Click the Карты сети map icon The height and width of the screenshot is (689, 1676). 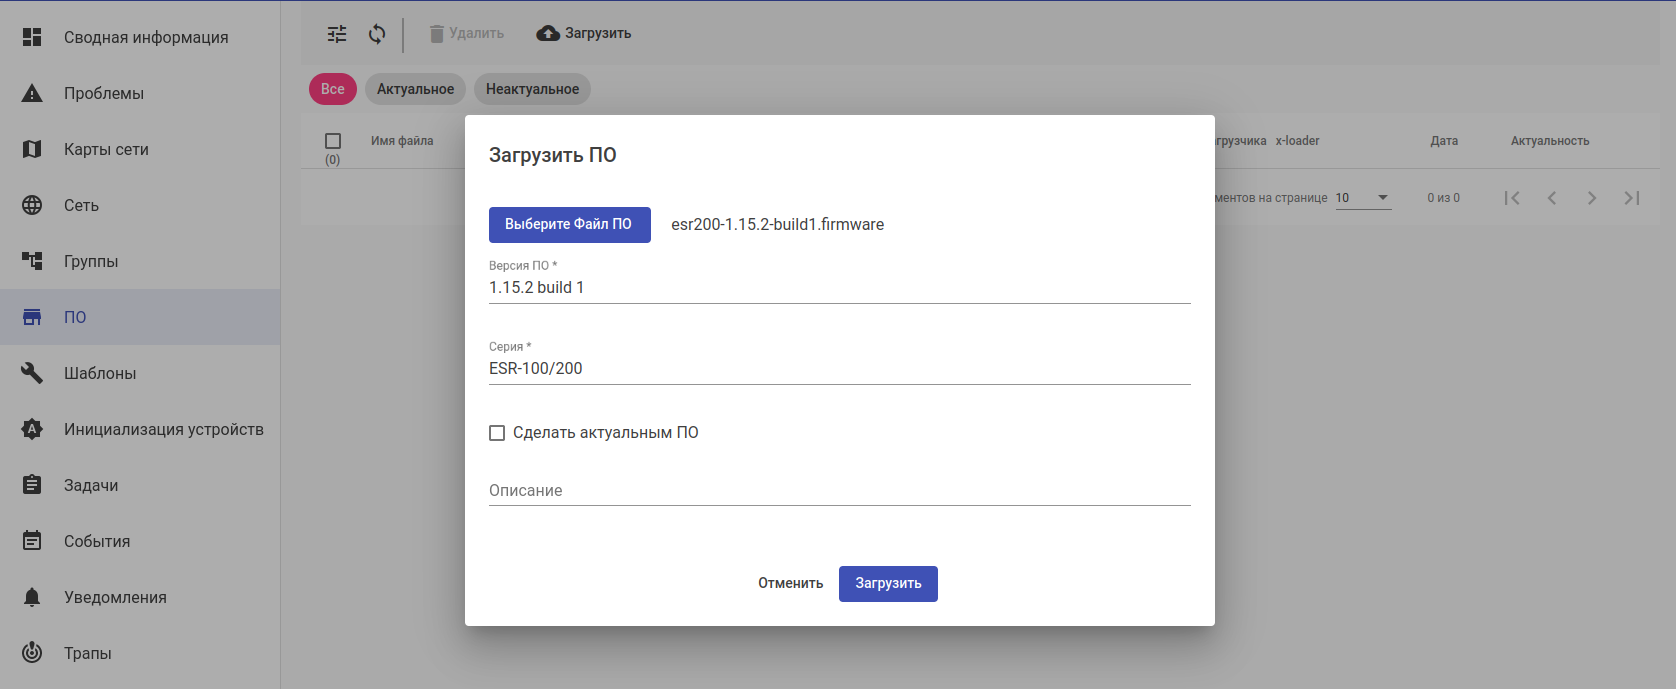(32, 149)
